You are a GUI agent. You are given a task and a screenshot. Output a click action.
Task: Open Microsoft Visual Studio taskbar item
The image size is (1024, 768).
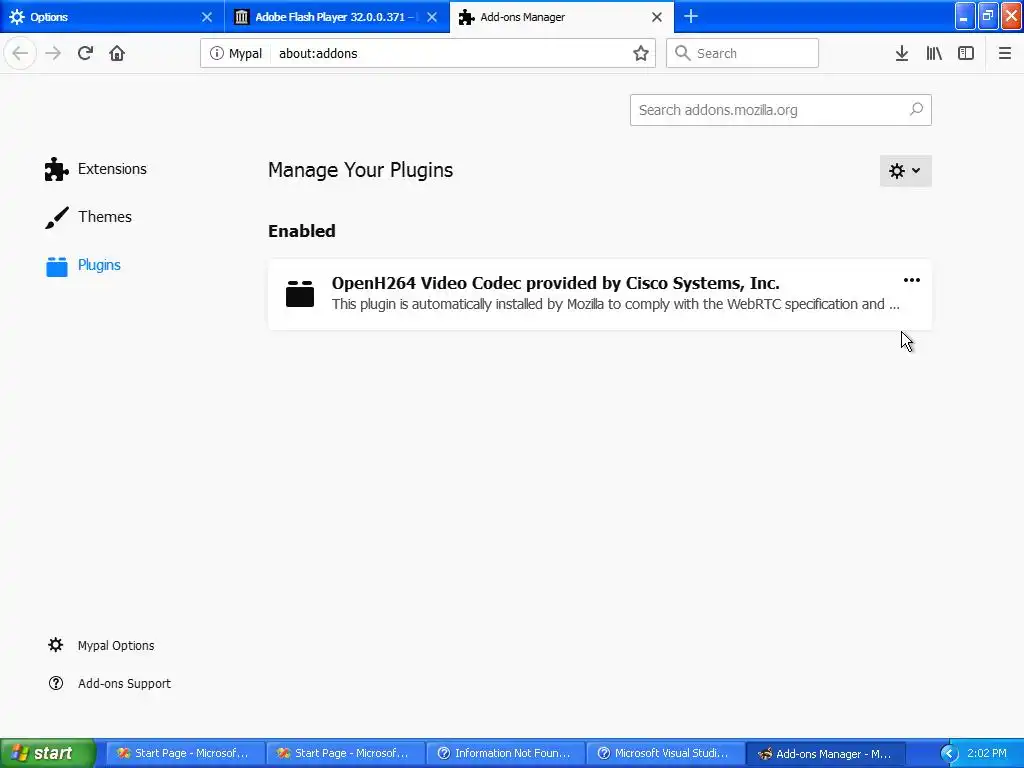(x=665, y=753)
